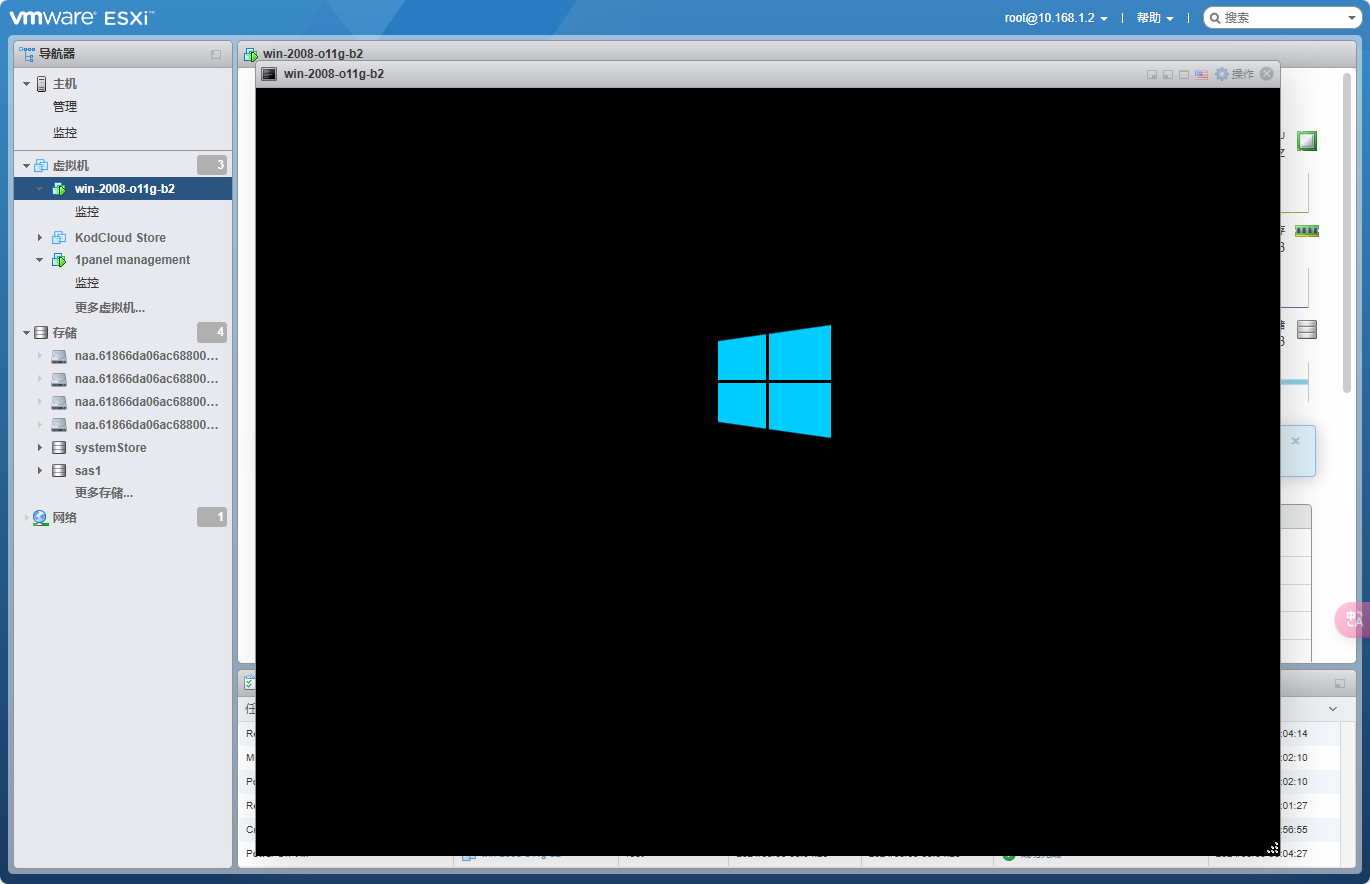
Task: Open Host Monitor (监控) page
Action: coord(65,133)
